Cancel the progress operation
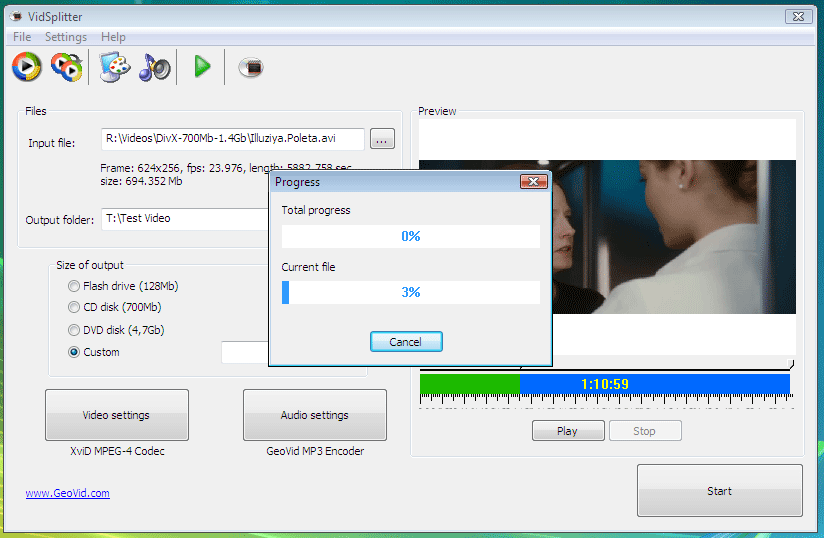824x538 pixels. tap(406, 342)
